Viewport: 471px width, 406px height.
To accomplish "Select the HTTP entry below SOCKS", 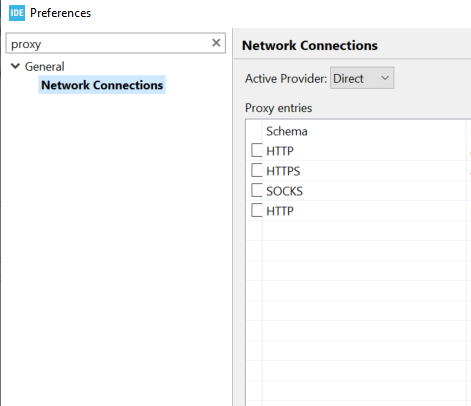I will [x=280, y=211].
